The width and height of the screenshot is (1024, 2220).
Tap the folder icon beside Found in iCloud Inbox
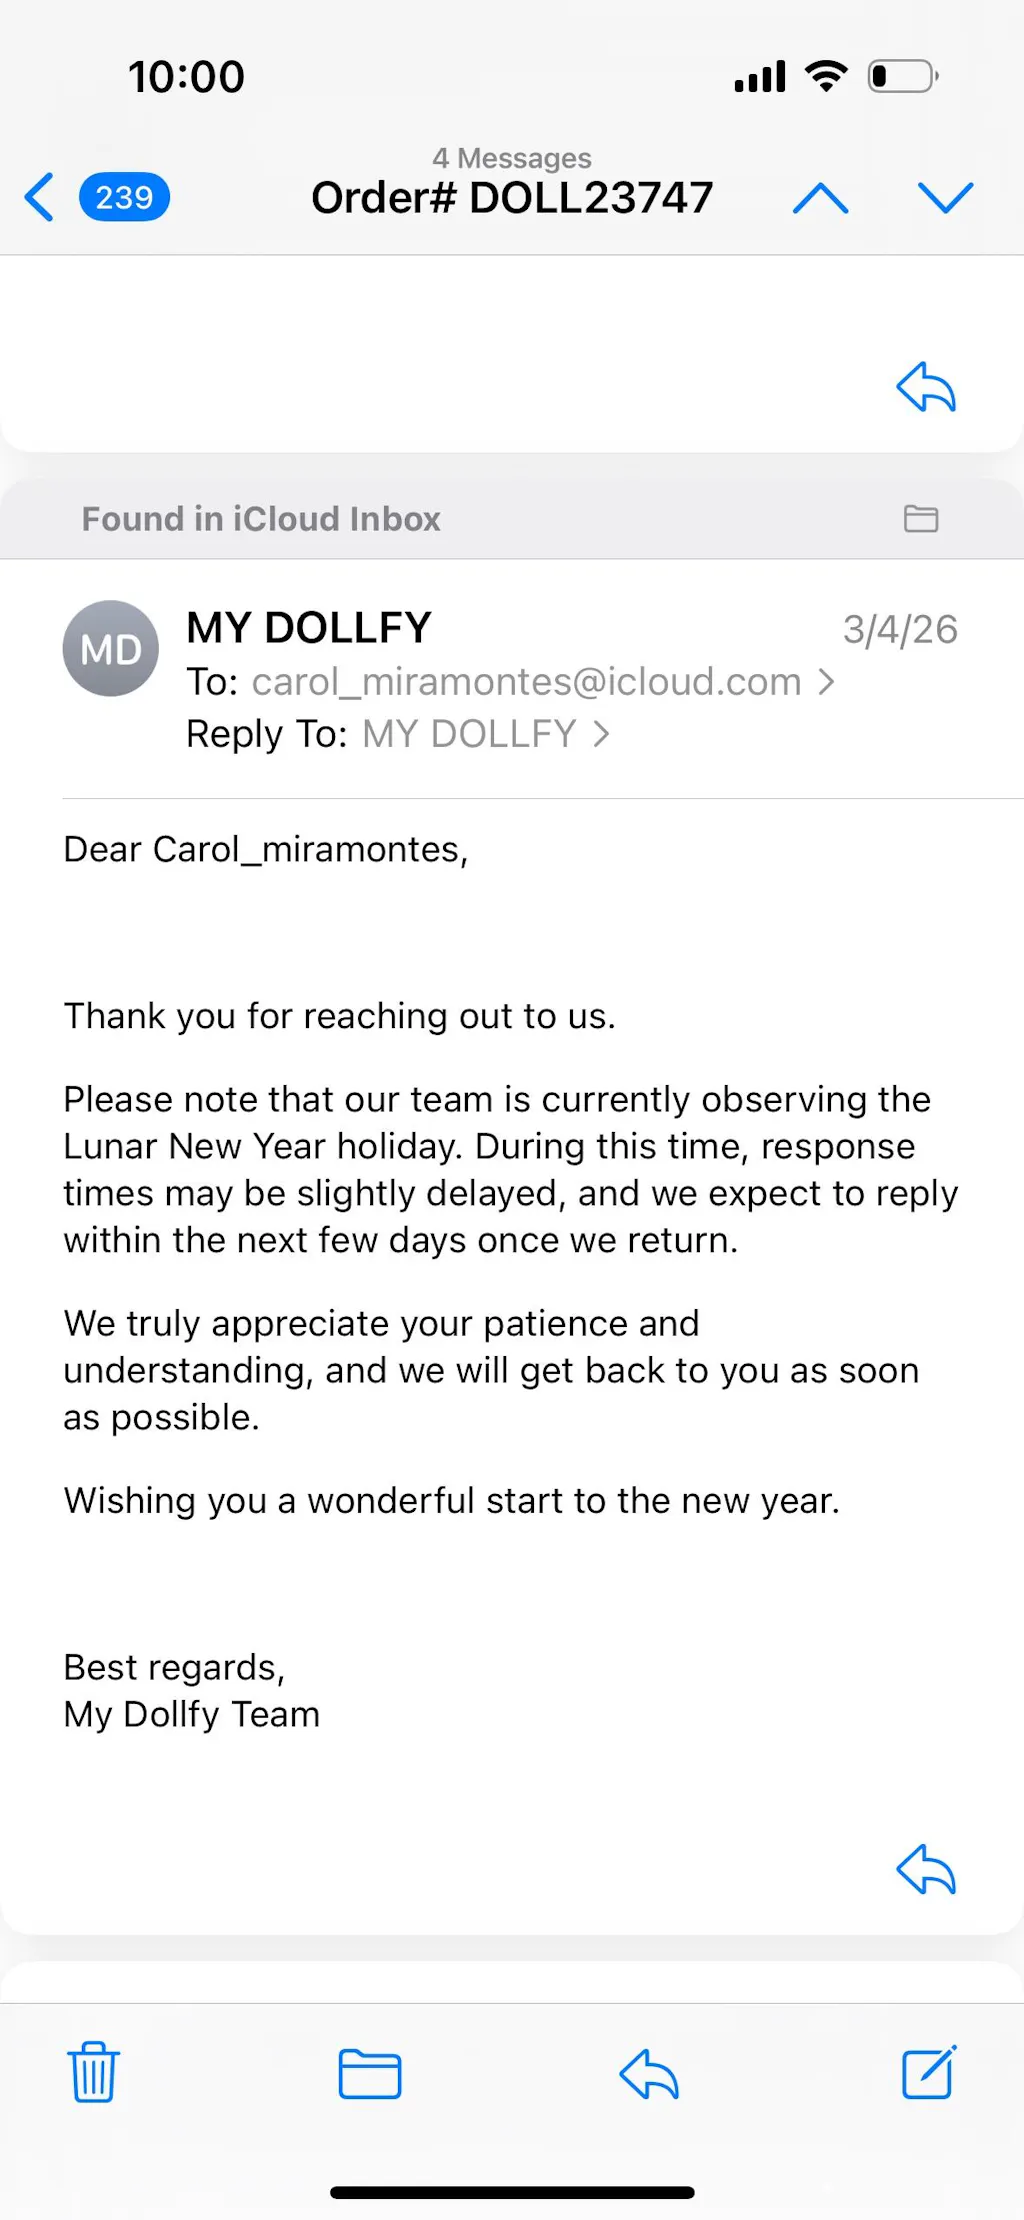pyautogui.click(x=921, y=518)
